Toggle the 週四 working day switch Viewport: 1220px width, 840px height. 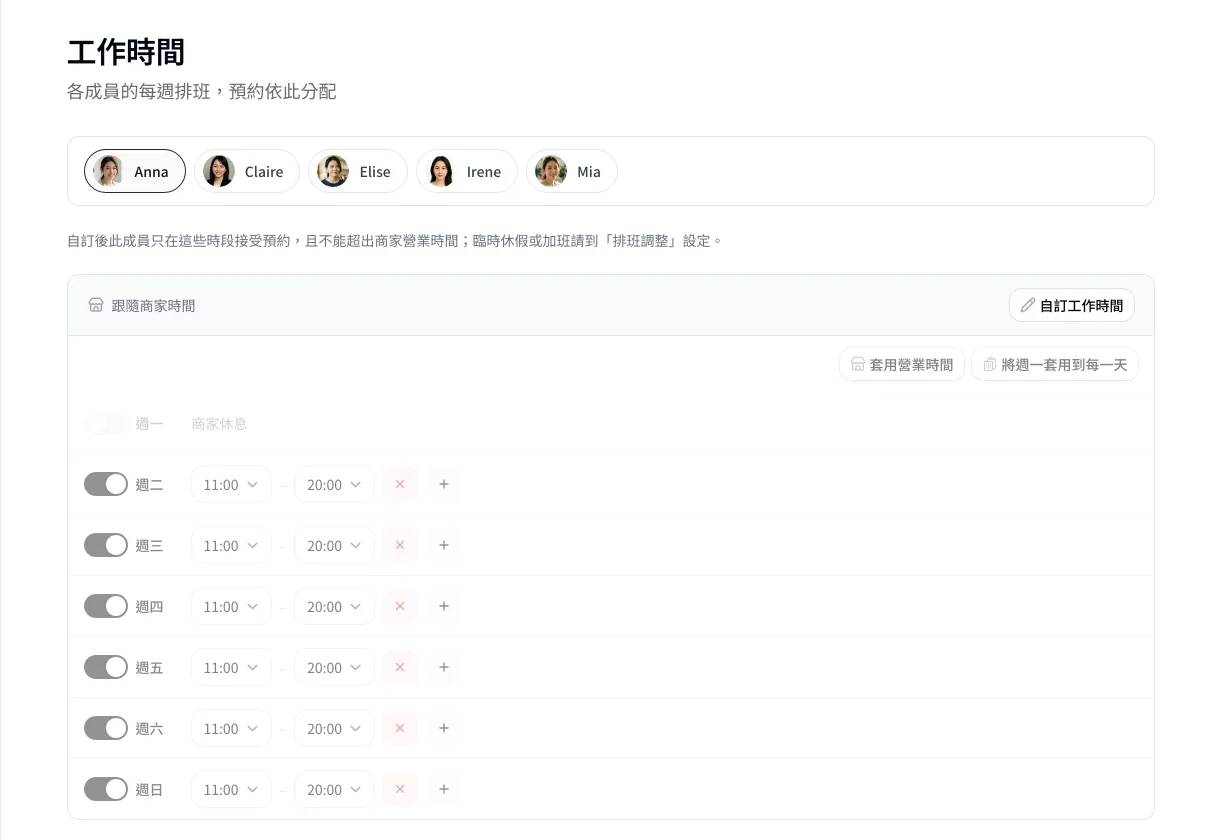pyautogui.click(x=106, y=606)
